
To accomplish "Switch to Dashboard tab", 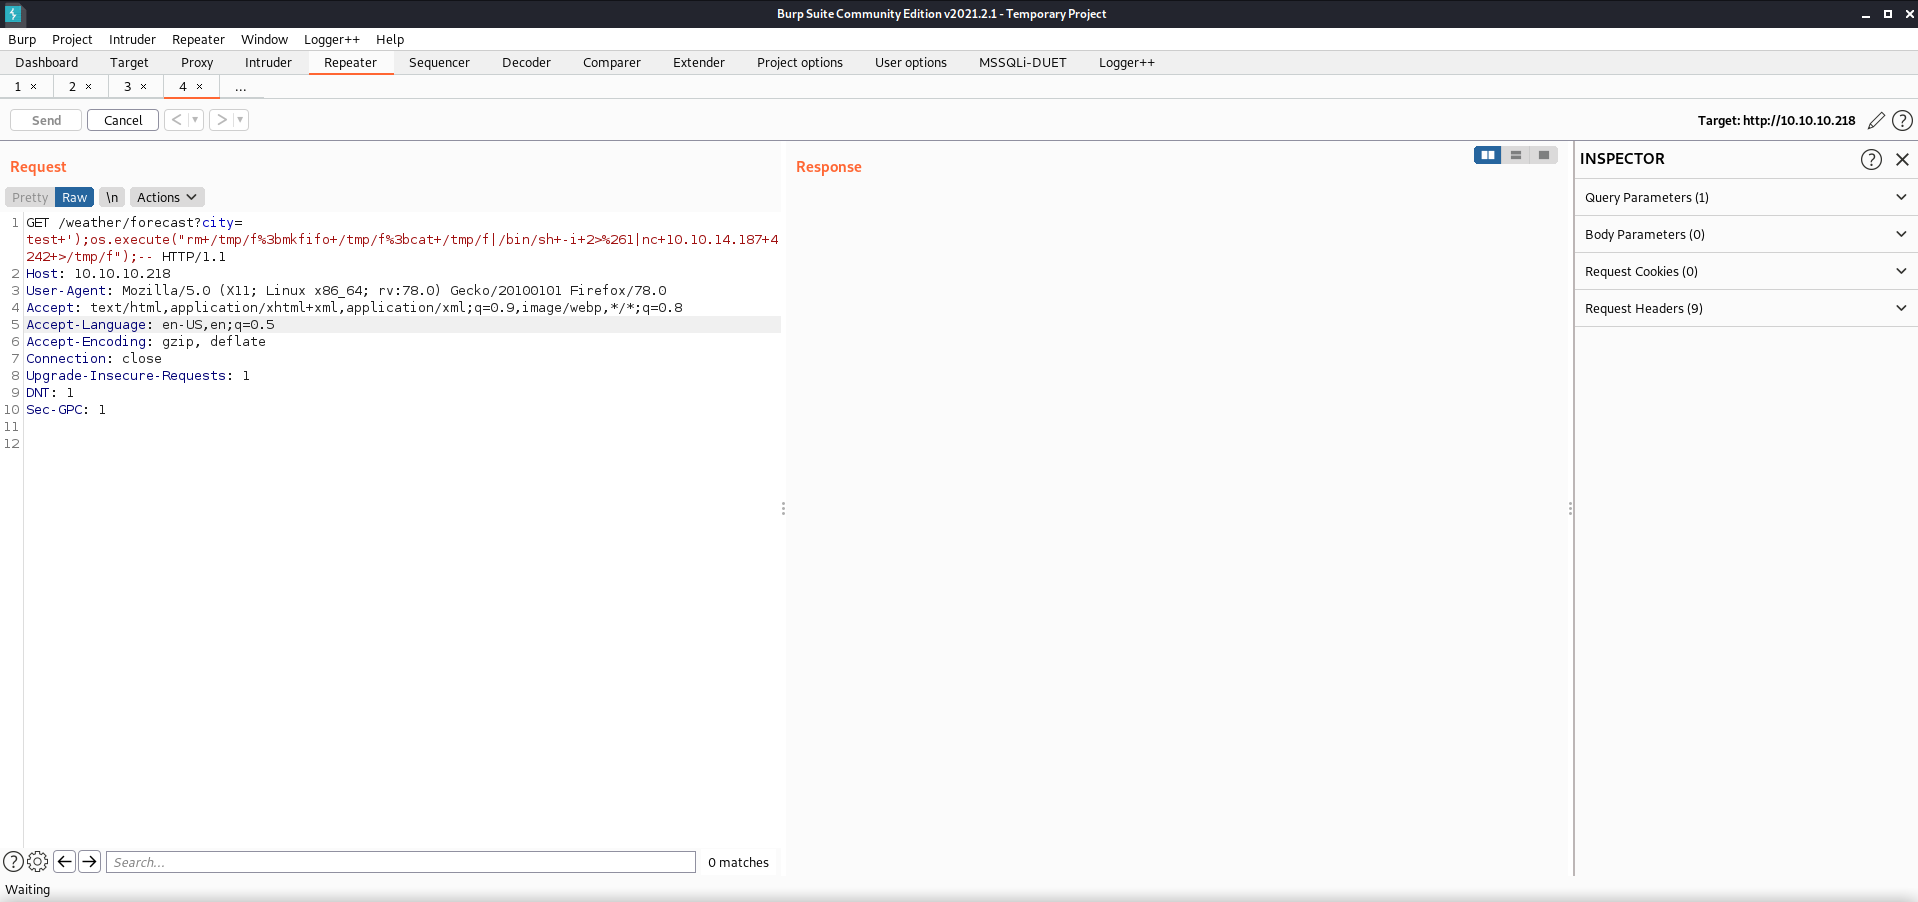I will coord(47,63).
